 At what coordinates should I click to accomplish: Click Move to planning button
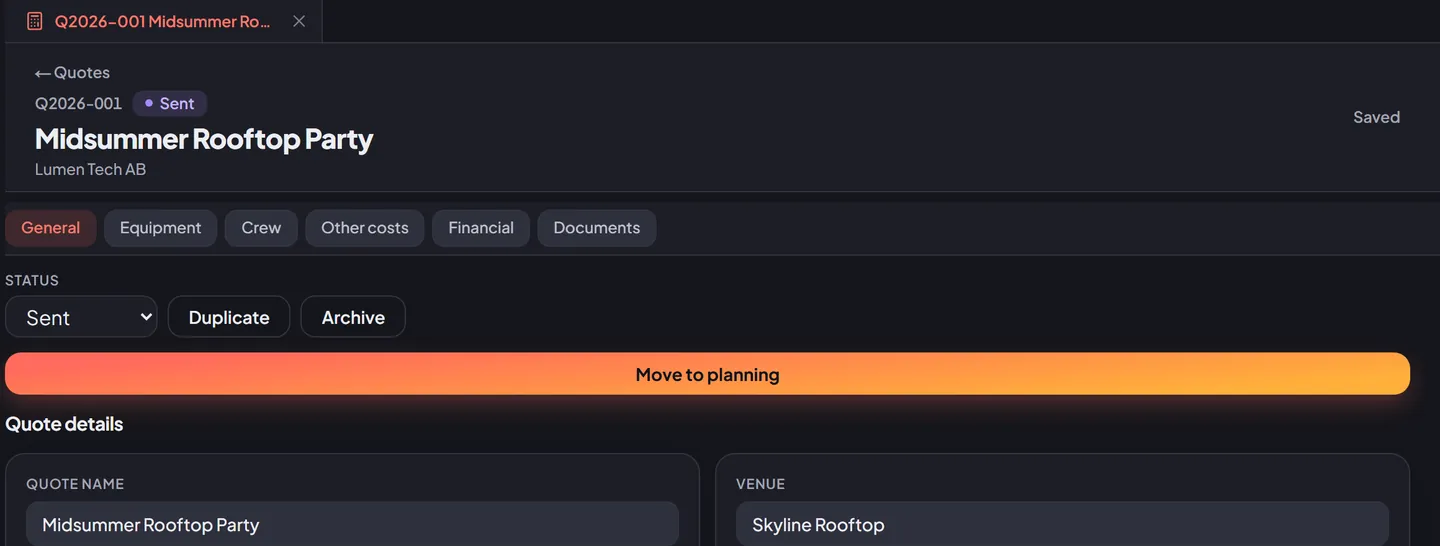tap(707, 374)
